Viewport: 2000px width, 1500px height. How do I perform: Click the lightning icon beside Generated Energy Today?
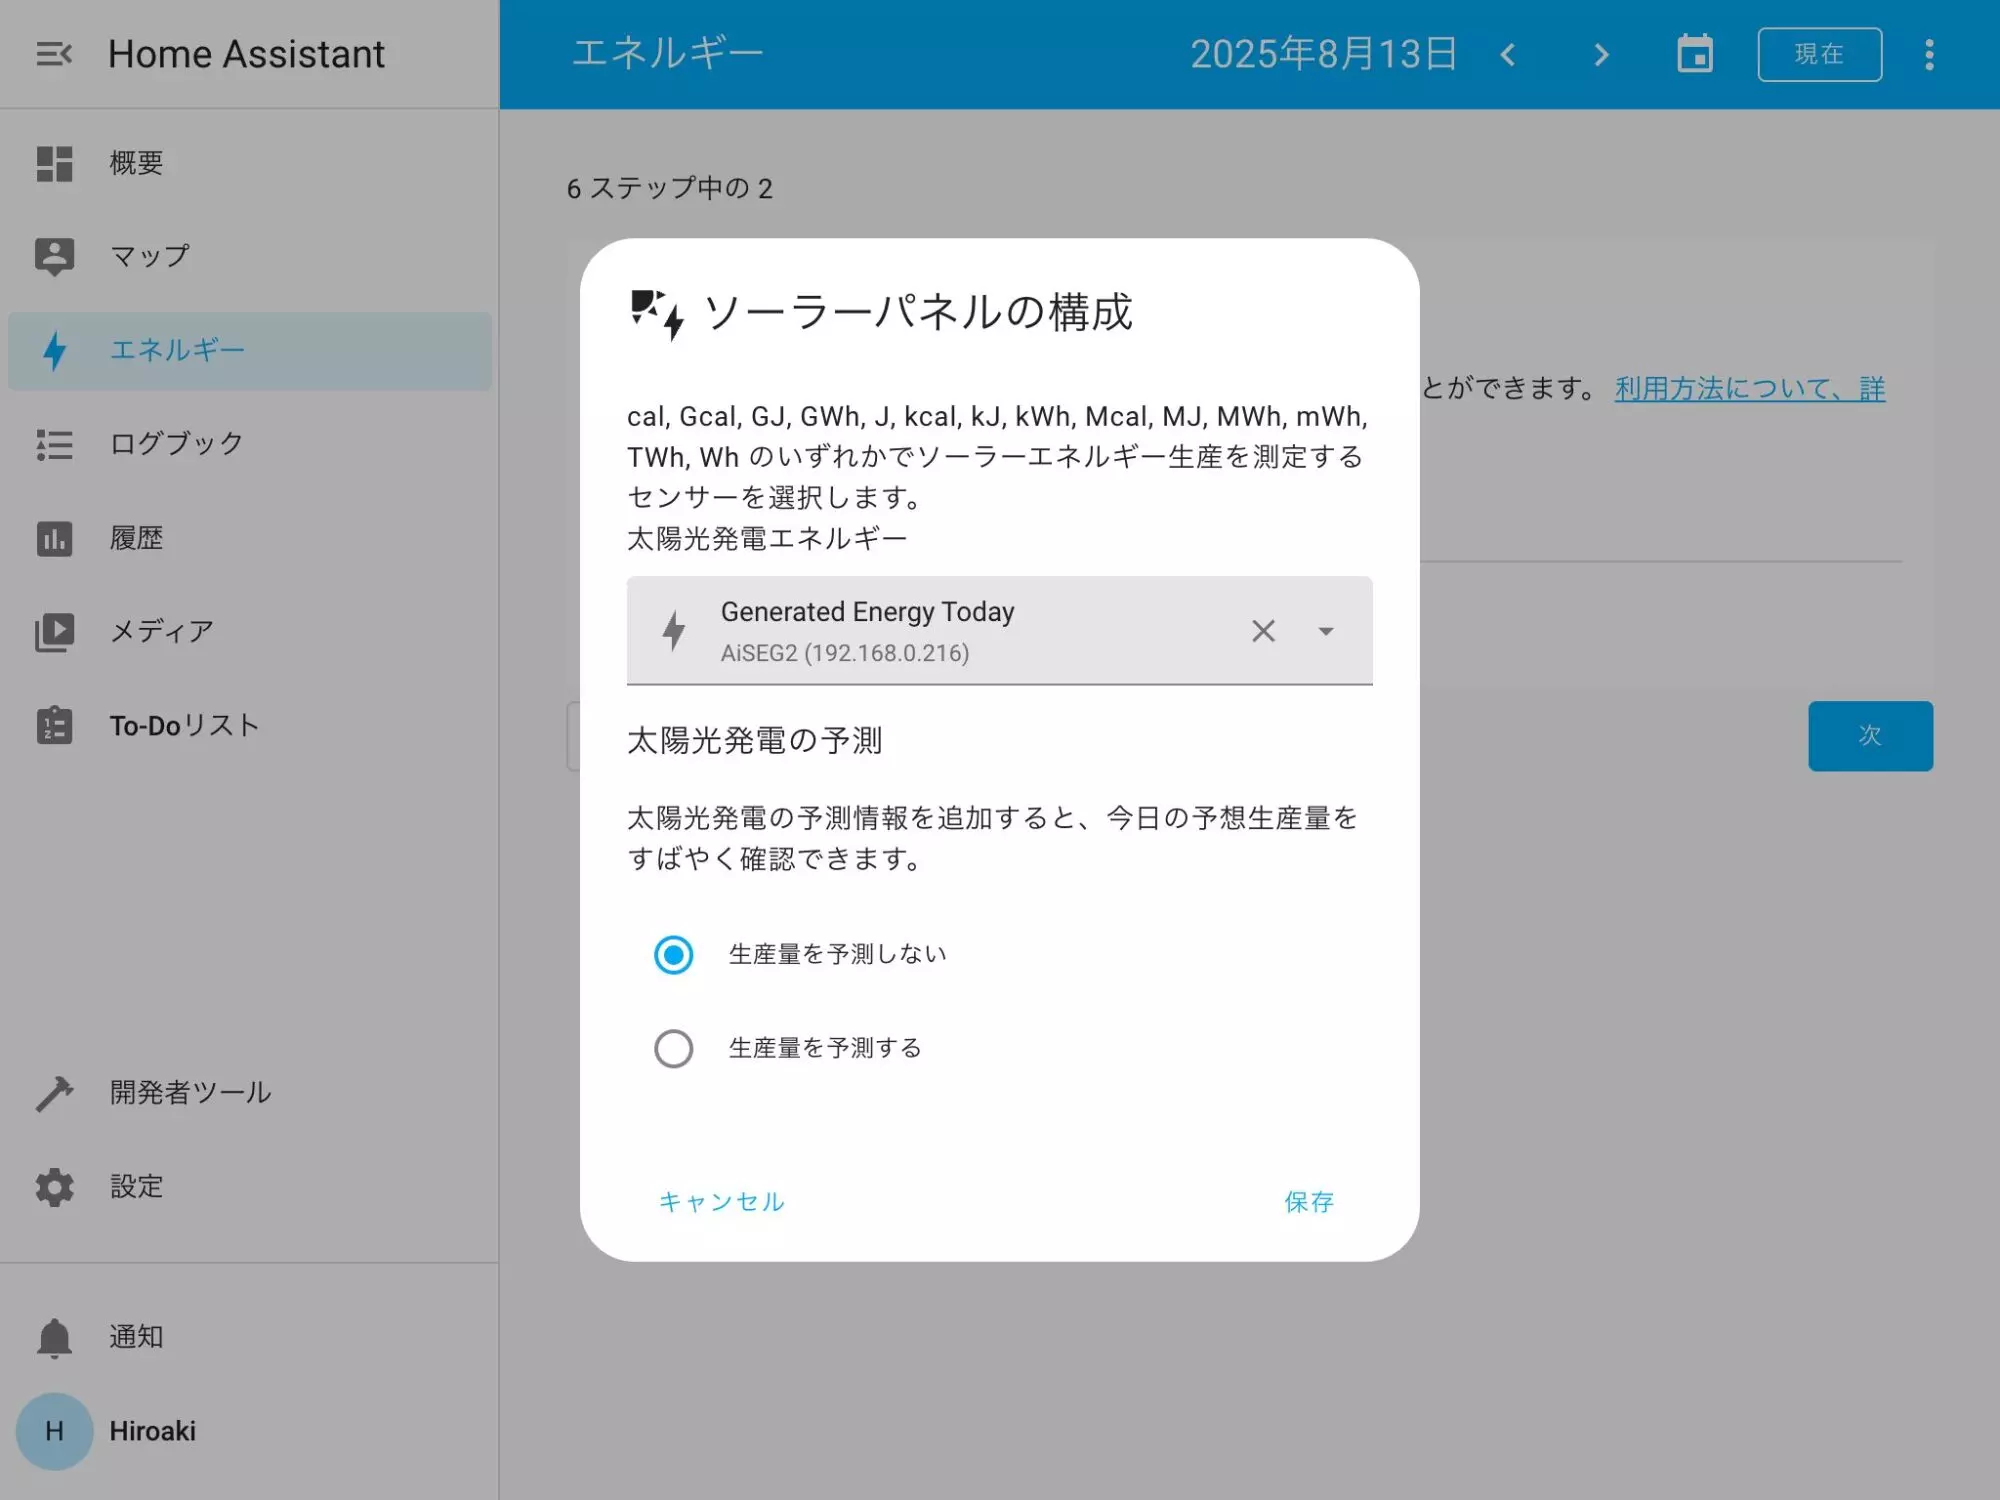[x=674, y=631]
